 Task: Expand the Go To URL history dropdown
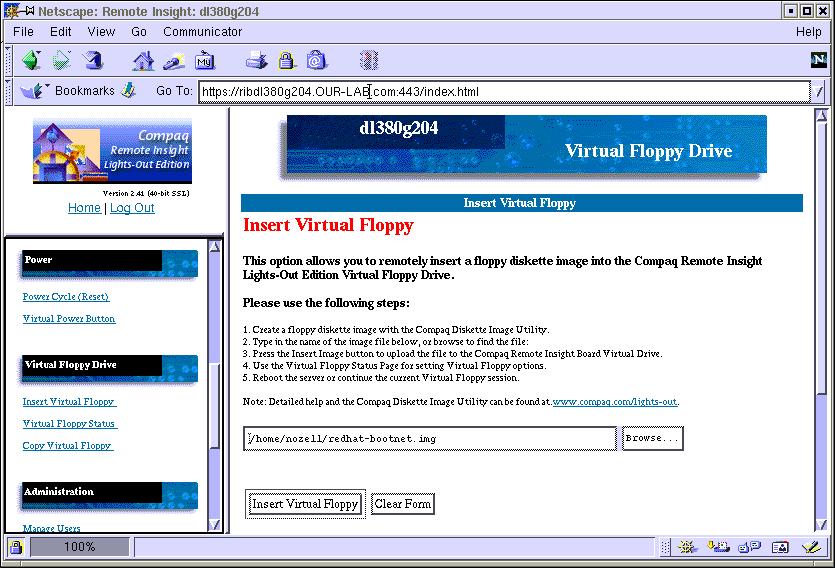click(x=820, y=92)
